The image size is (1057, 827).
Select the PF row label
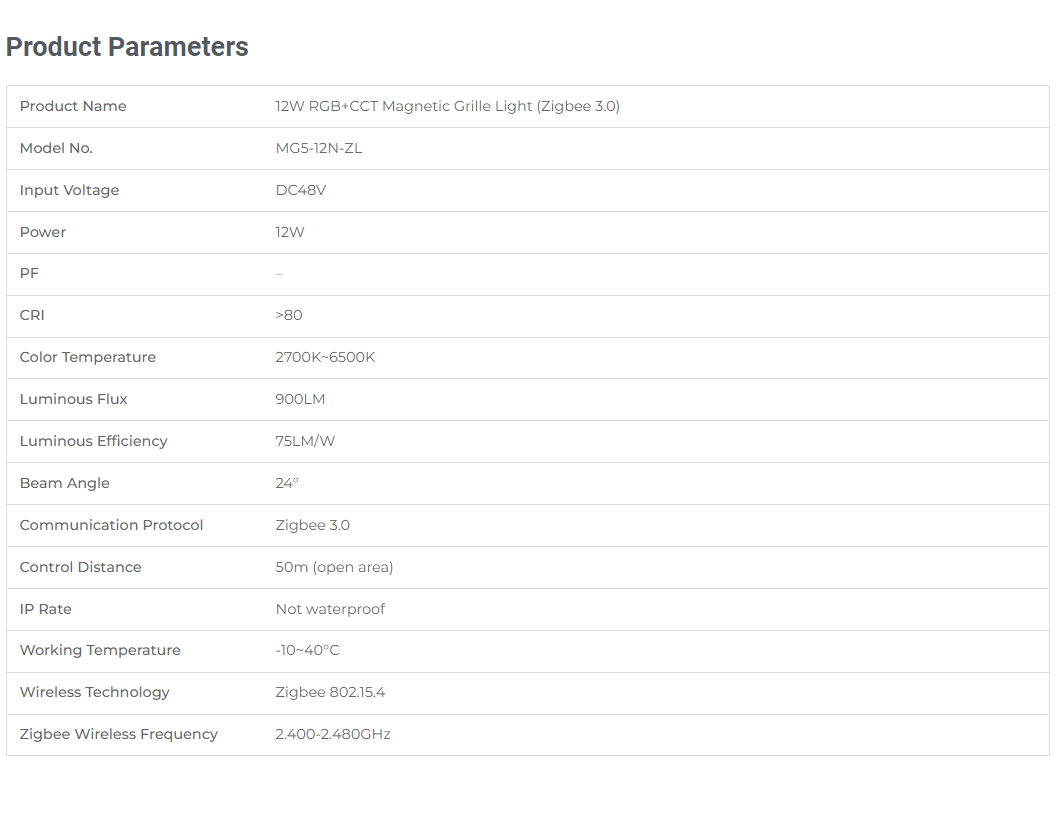pos(29,274)
